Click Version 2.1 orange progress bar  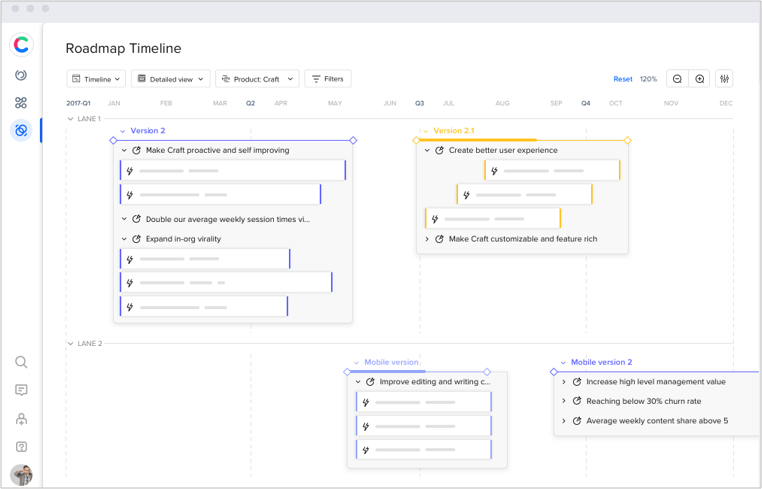click(x=478, y=140)
